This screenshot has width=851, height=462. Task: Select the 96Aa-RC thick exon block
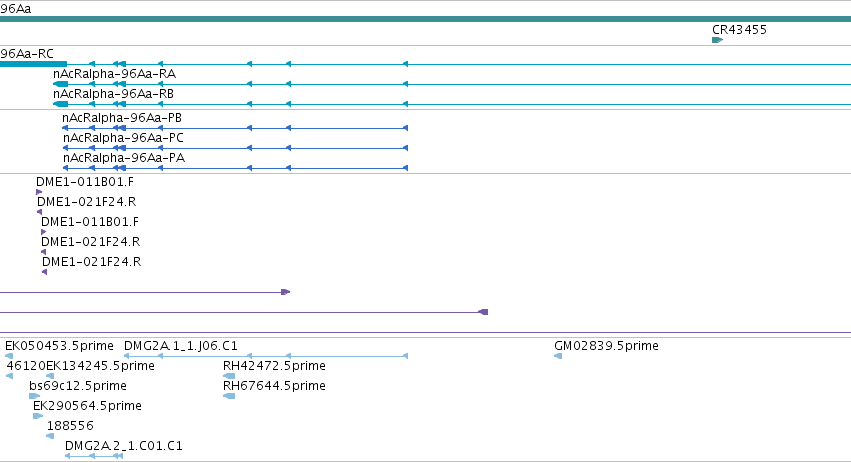33,64
